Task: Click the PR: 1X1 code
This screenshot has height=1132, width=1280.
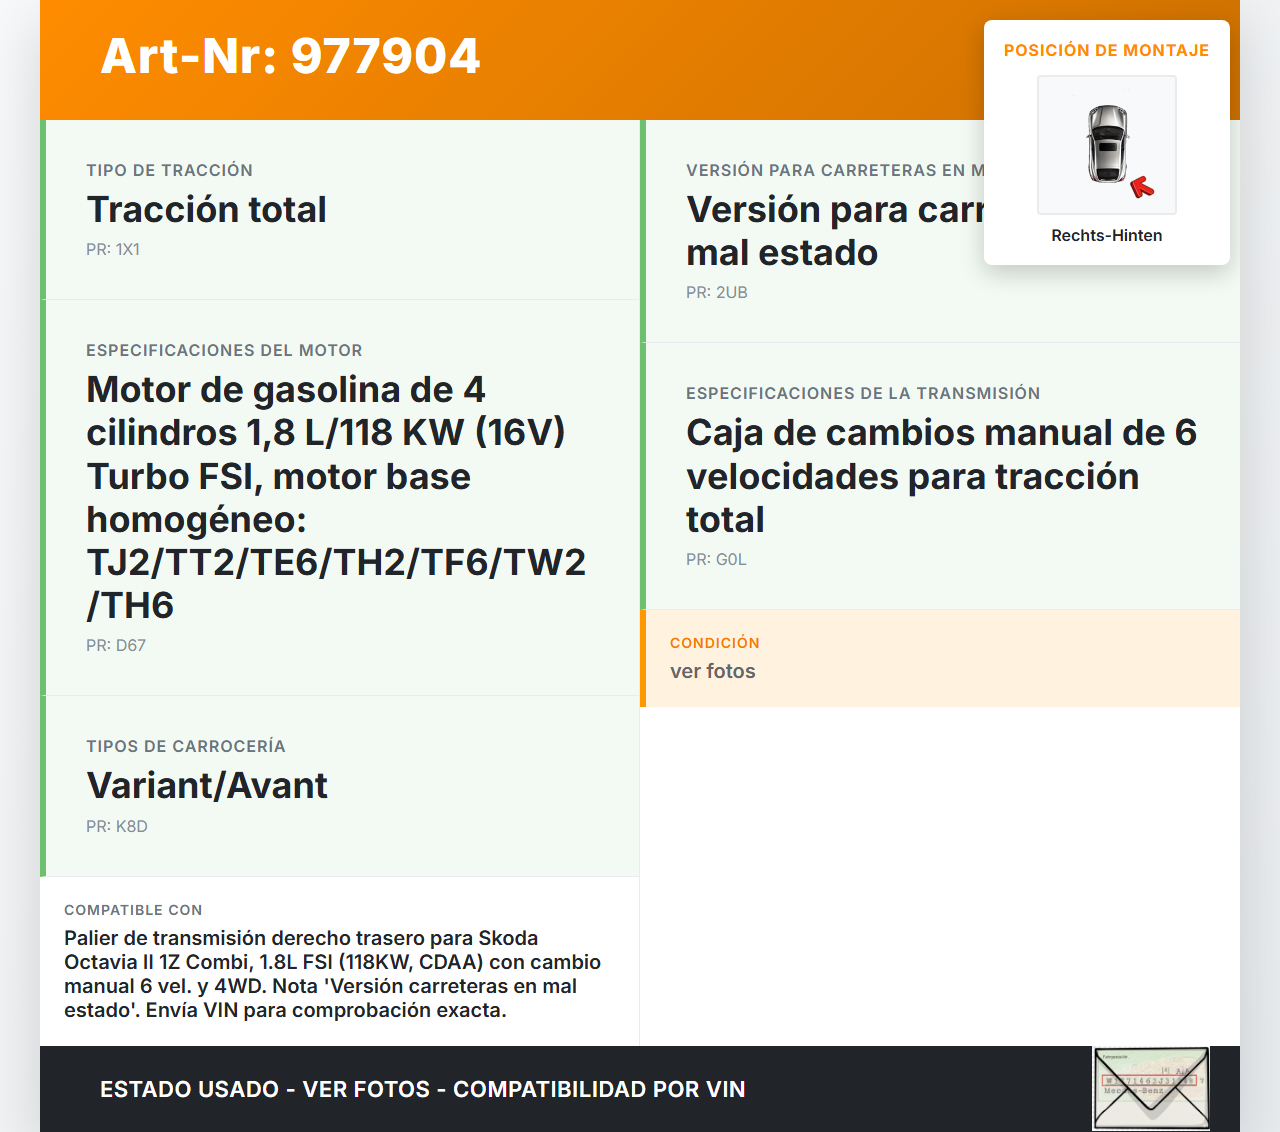Action: (113, 250)
